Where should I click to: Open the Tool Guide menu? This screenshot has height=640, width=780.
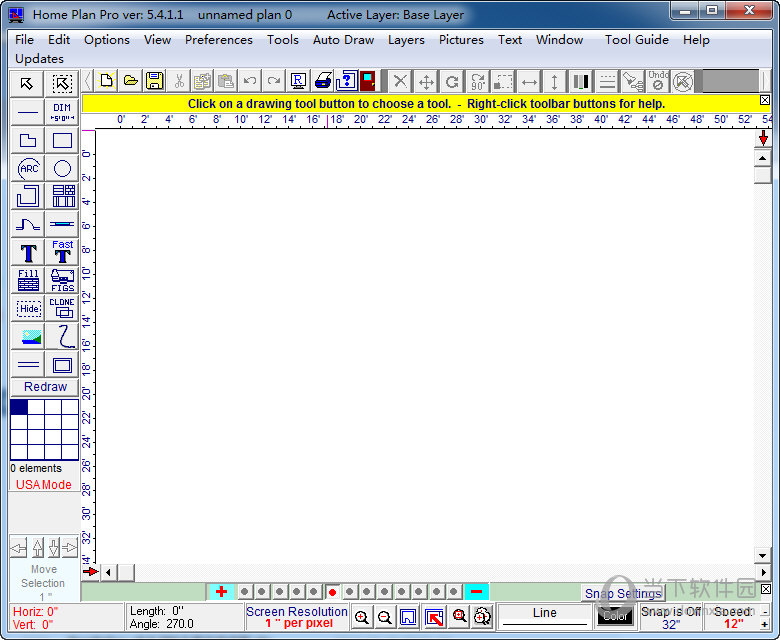[x=637, y=40]
